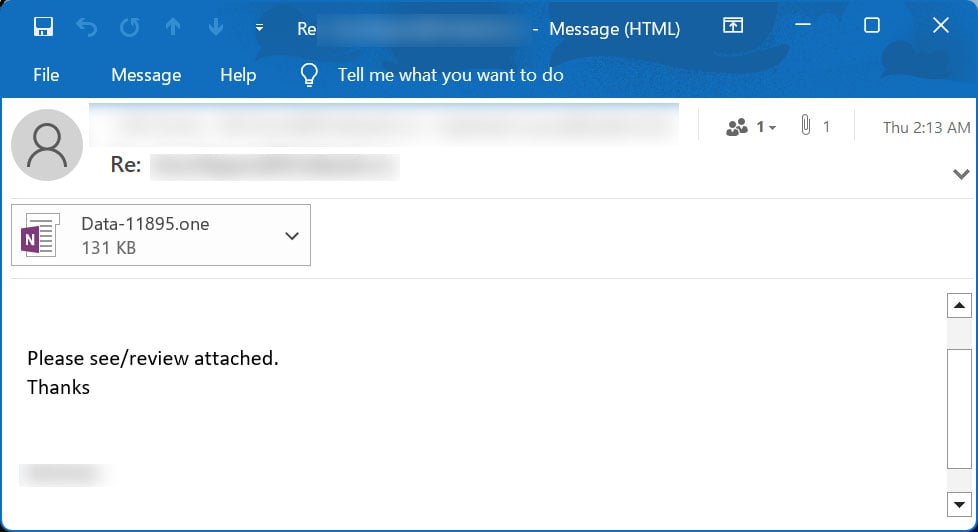Click the Save icon in title bar
The height and width of the screenshot is (532, 978).
click(x=43, y=27)
